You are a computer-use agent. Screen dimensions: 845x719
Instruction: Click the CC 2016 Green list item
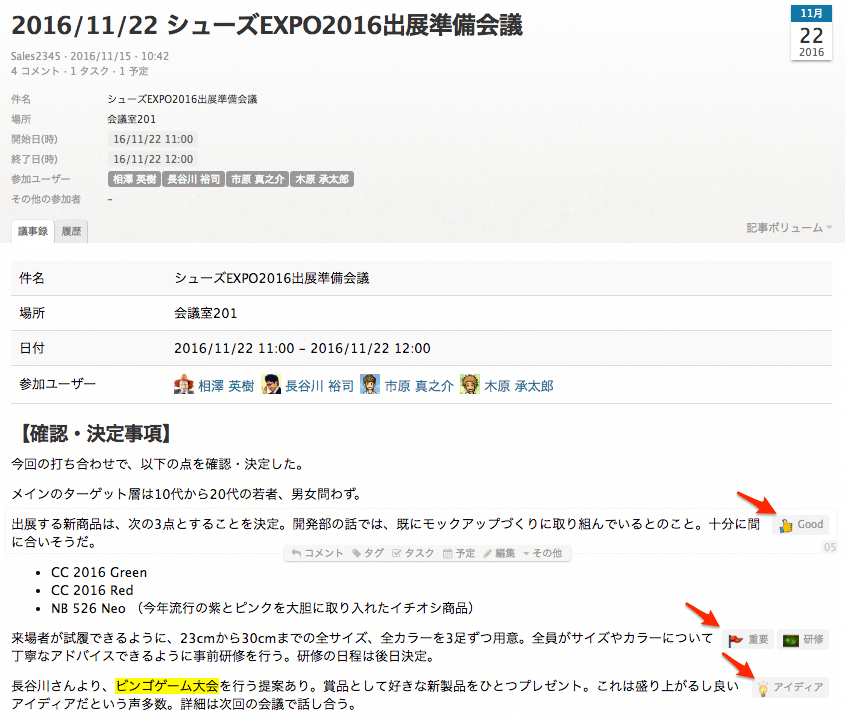click(x=99, y=572)
